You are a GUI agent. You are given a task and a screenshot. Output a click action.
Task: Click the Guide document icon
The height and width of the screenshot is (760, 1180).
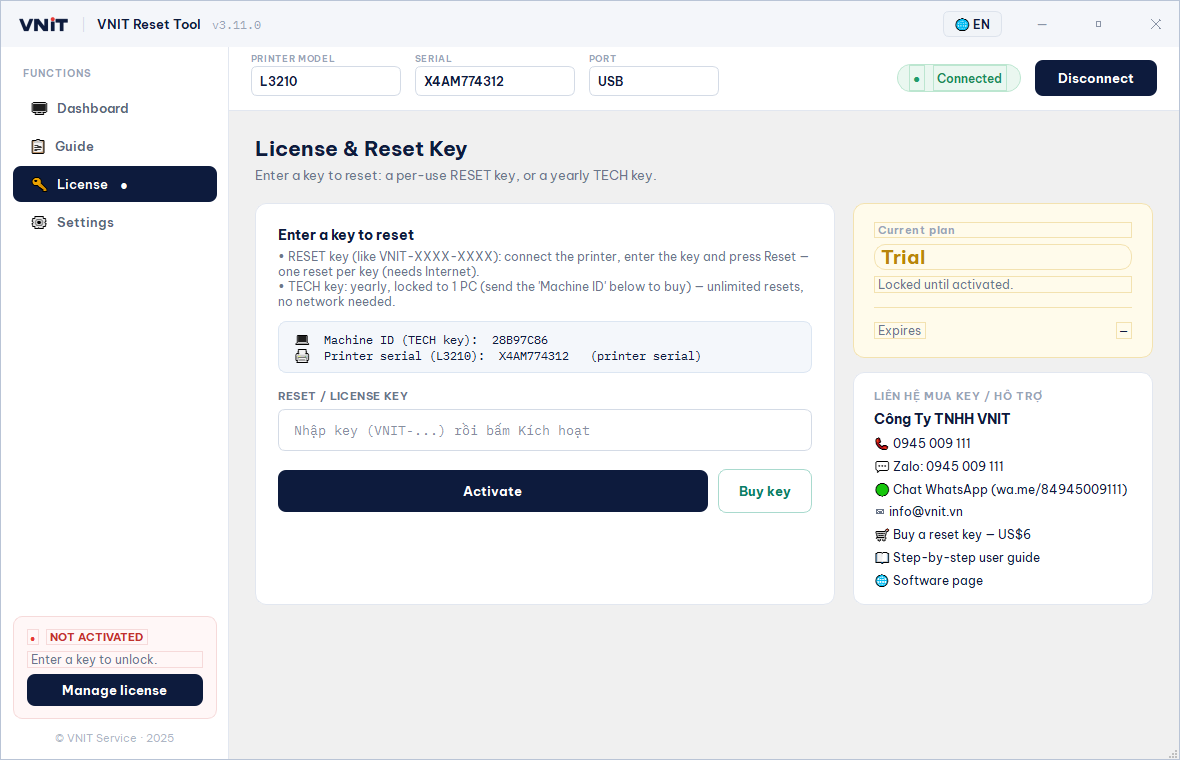(38, 147)
